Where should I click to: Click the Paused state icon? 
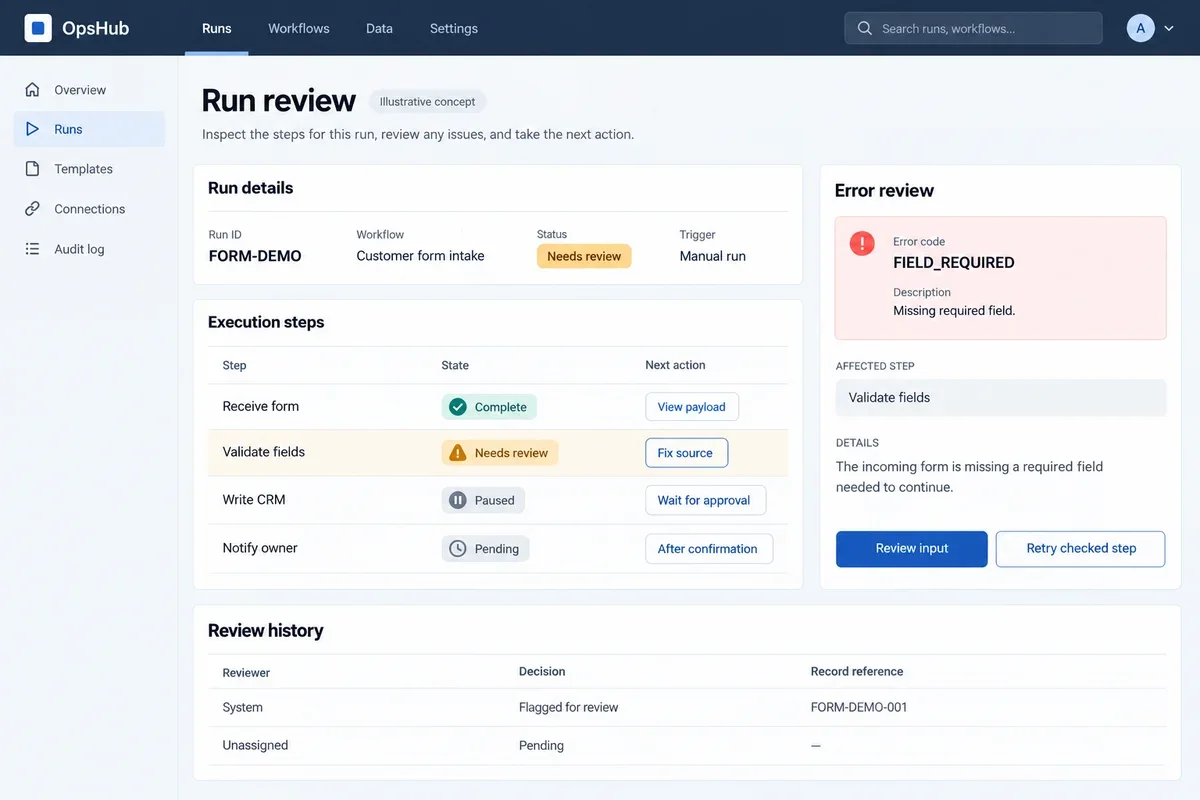point(458,500)
